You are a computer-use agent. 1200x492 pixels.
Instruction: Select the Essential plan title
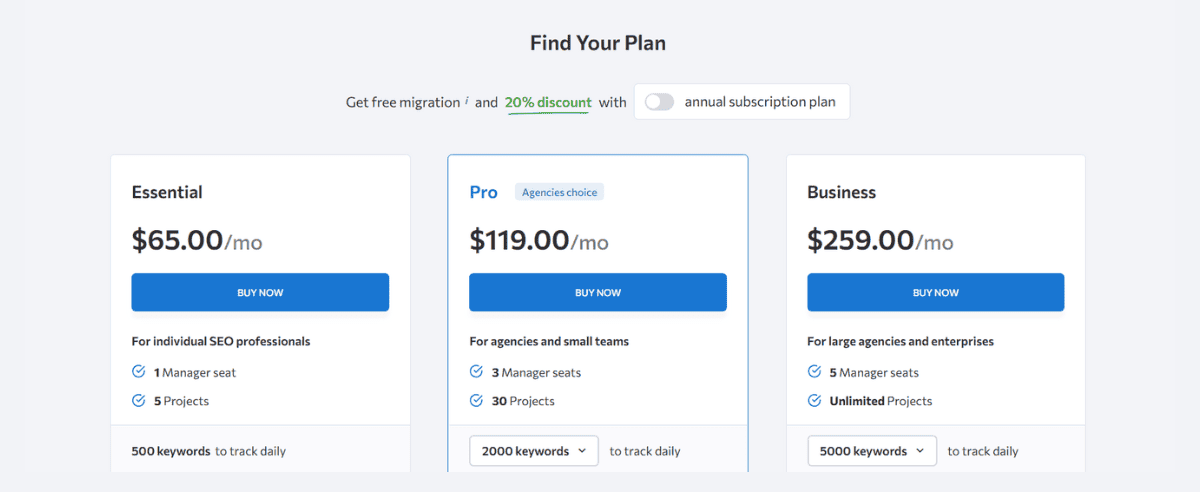pyautogui.click(x=167, y=192)
